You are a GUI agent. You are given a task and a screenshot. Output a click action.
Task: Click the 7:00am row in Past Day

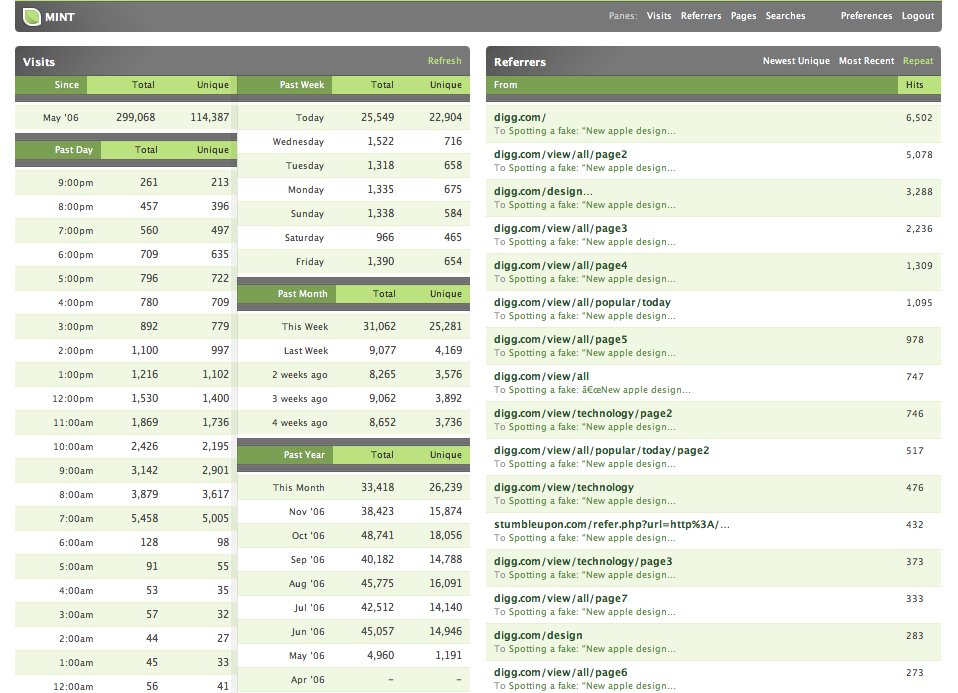click(125, 518)
